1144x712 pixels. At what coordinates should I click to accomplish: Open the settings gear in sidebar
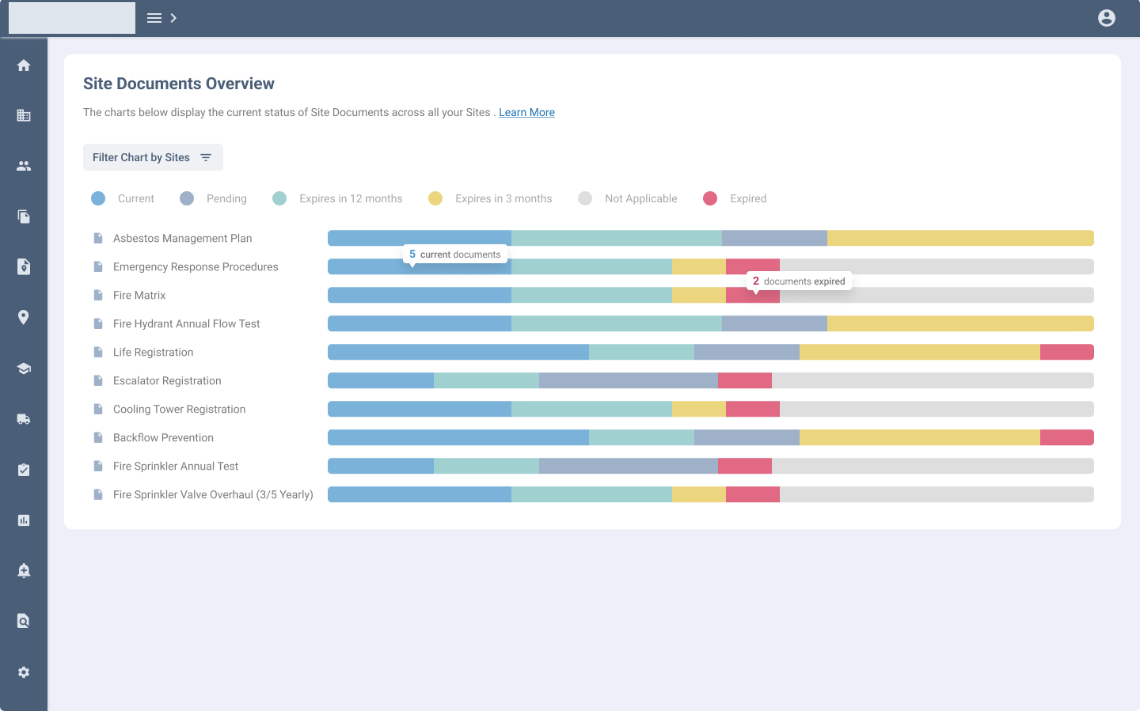pos(24,673)
